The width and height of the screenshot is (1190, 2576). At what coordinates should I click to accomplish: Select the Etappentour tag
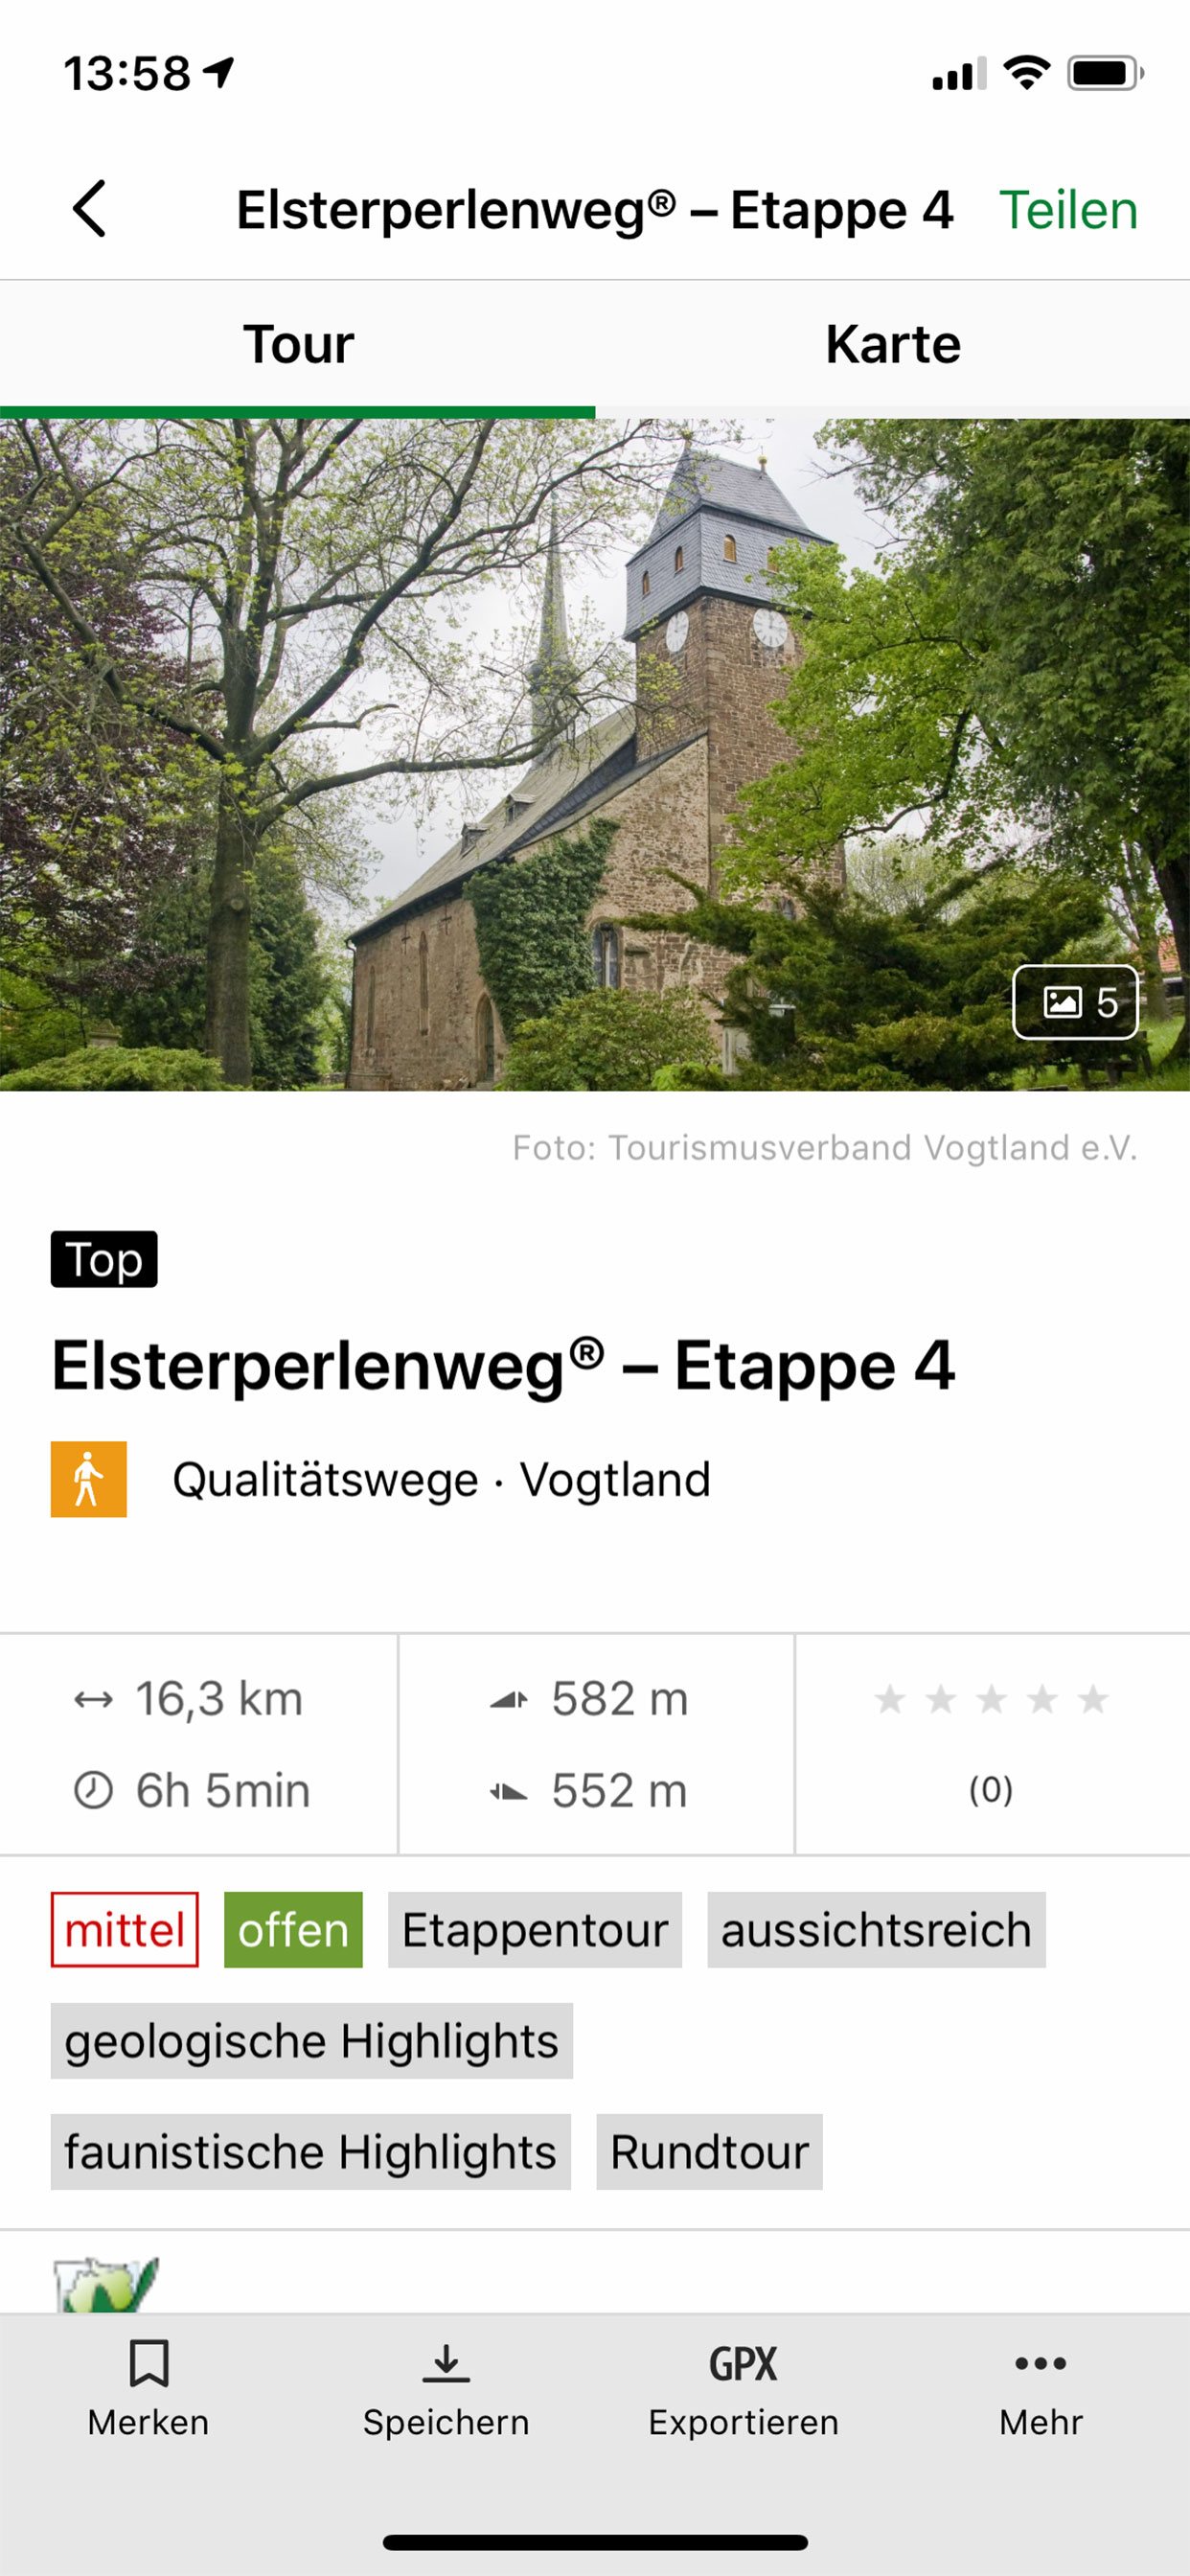535,1929
